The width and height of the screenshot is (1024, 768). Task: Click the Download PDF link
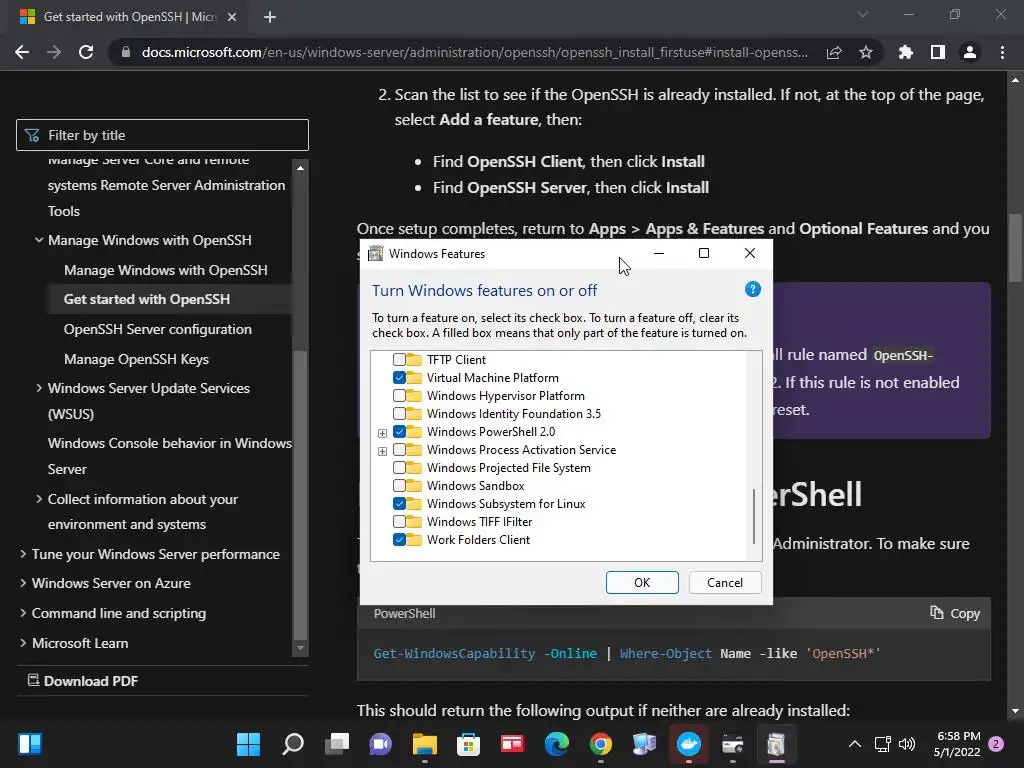point(82,680)
